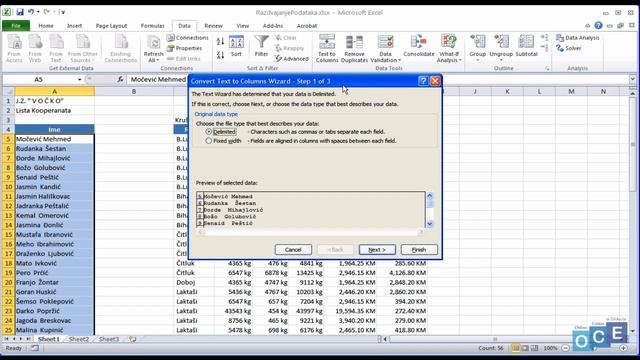The width and height of the screenshot is (640, 360).
Task: Open the Solver add-in
Action: click(569, 48)
